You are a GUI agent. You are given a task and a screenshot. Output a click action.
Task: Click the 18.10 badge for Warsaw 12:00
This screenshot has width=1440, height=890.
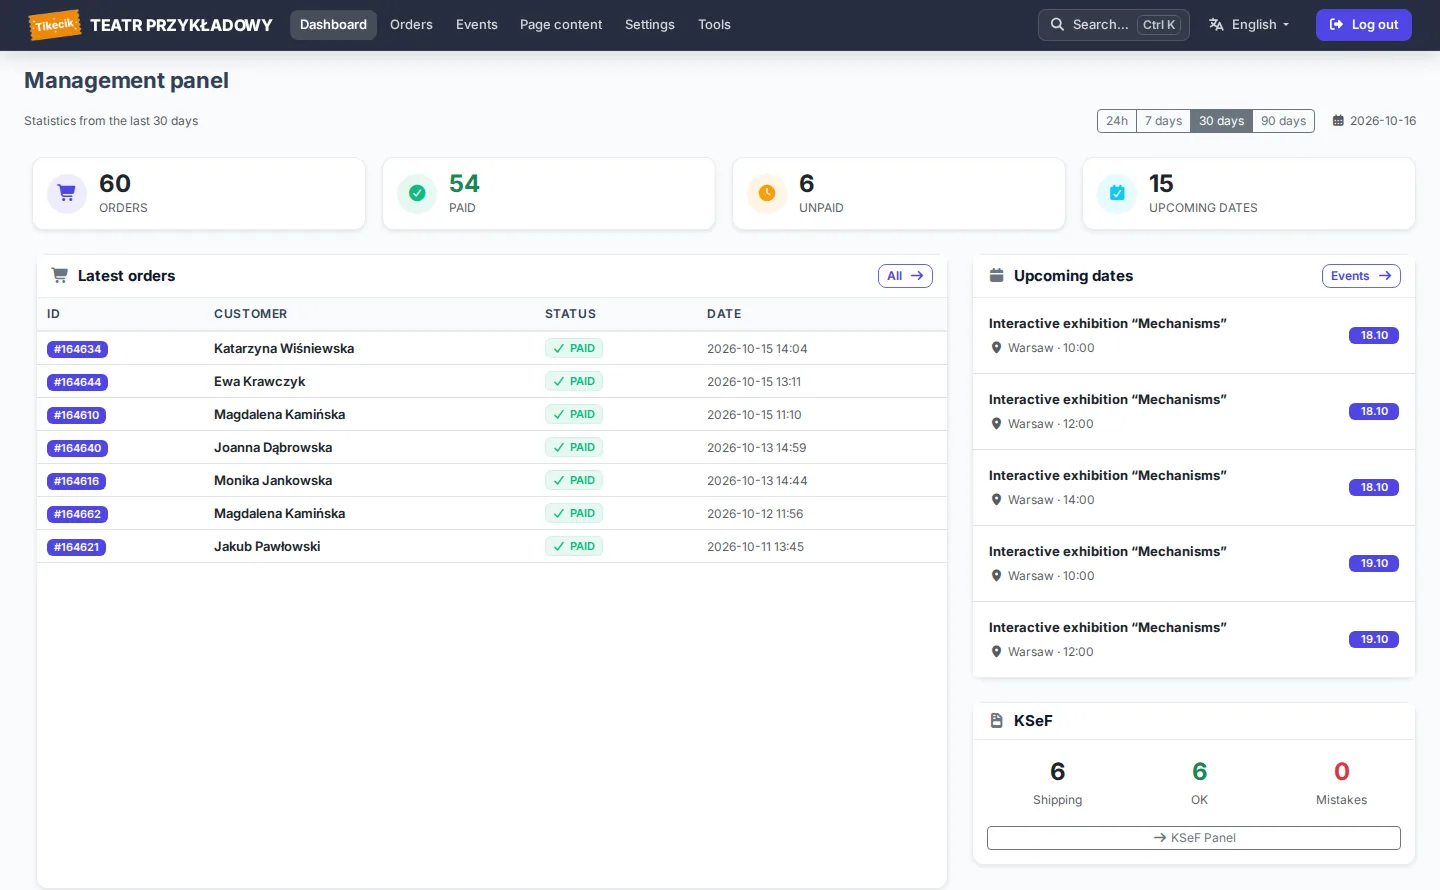click(1374, 412)
